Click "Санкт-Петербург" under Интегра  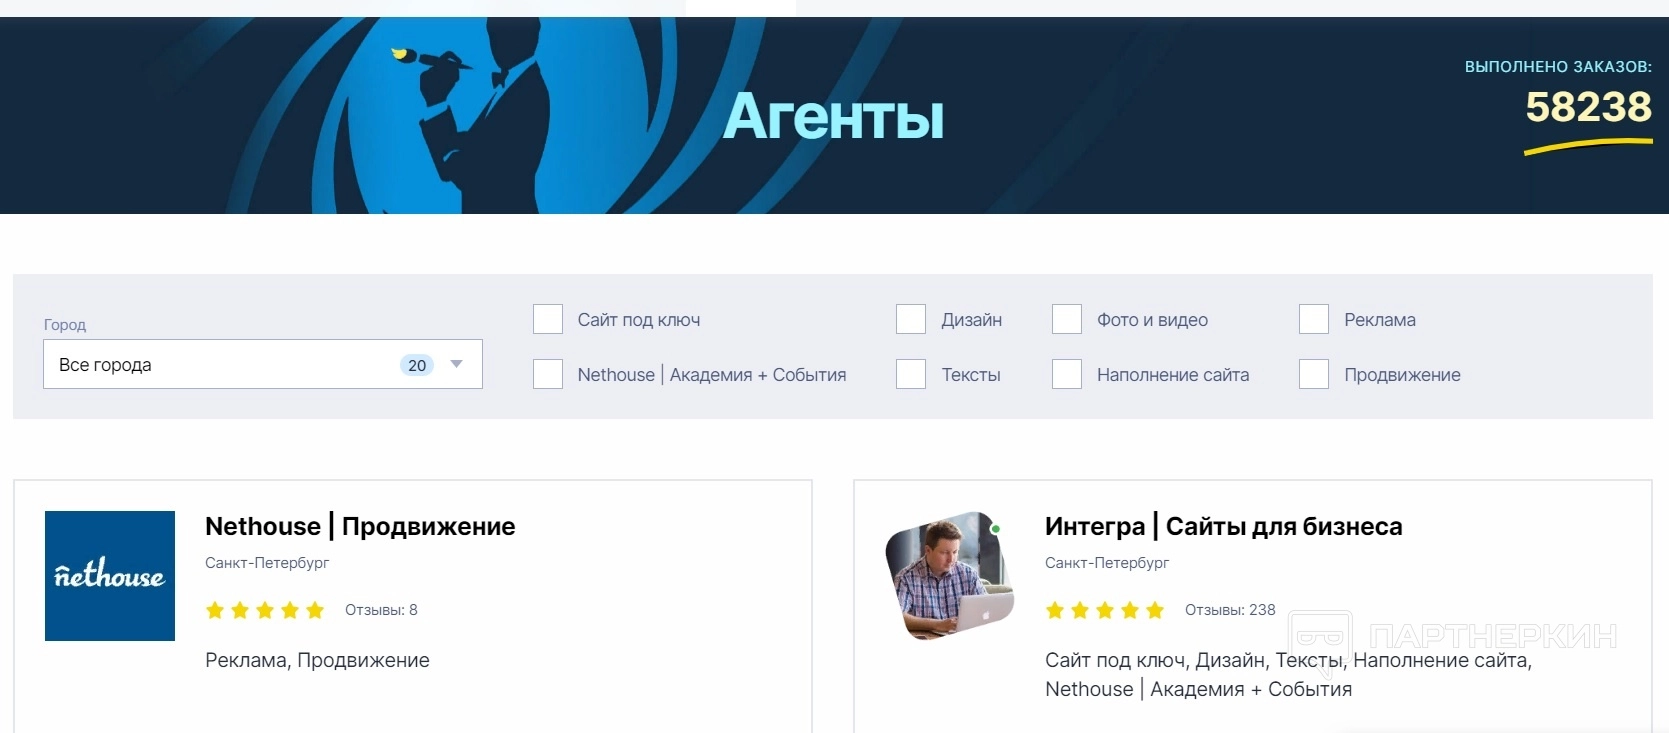point(1107,563)
